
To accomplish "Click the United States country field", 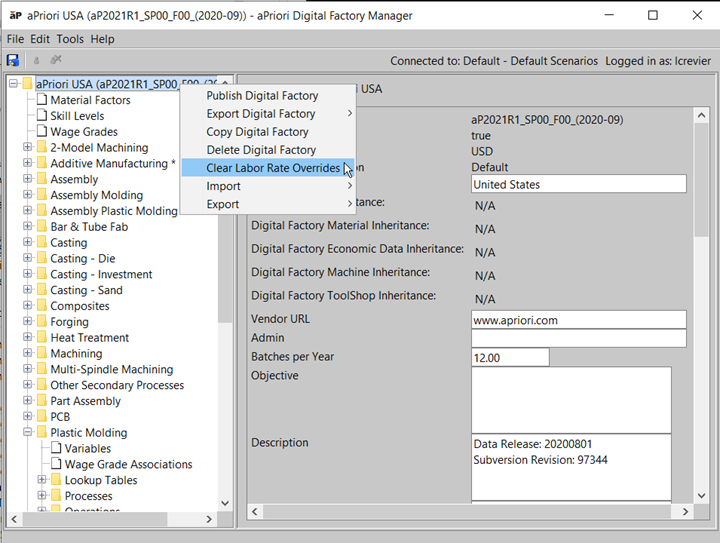I will [x=579, y=184].
